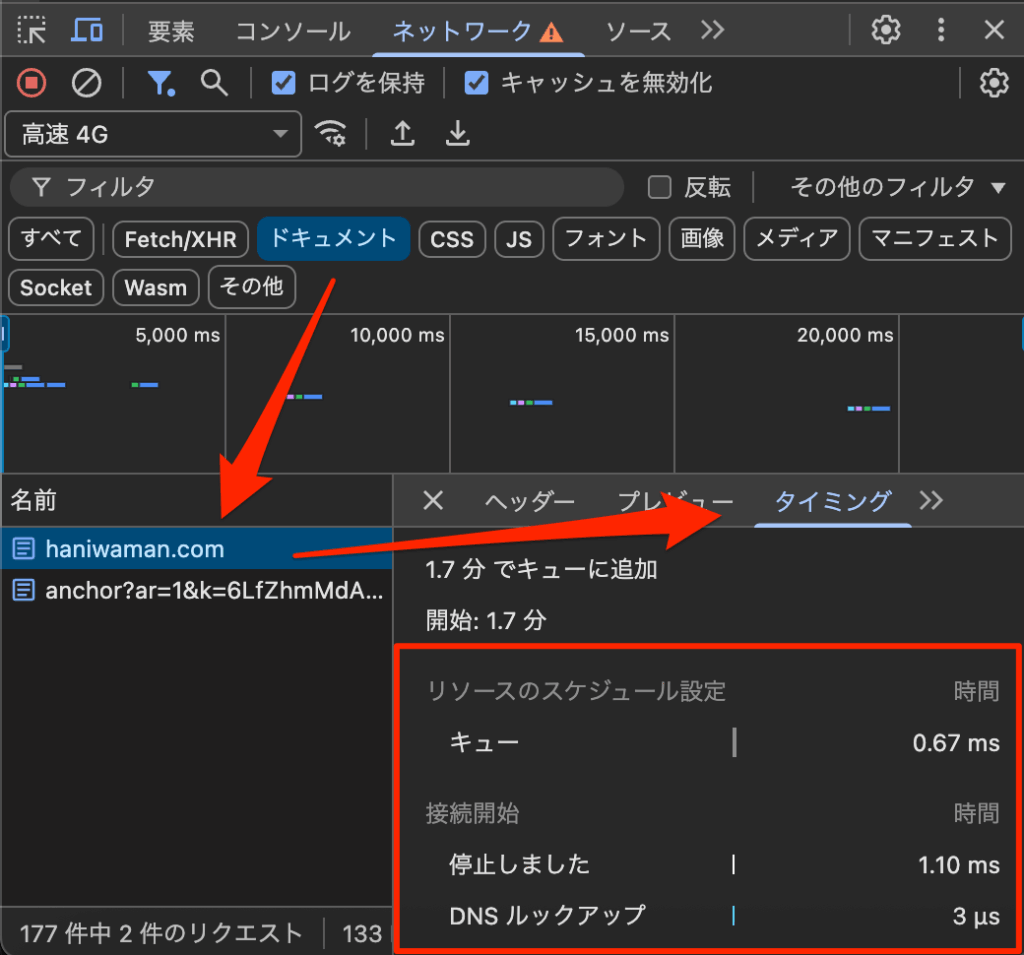Open the 高速 4G throttling dropdown
This screenshot has width=1024, height=955.
[x=153, y=134]
